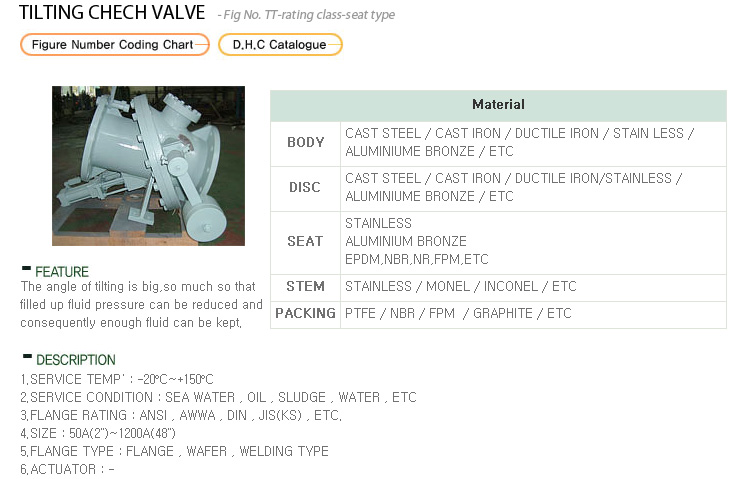Select the BODY row label
Screen dimensions: 740x479
[x=305, y=143]
